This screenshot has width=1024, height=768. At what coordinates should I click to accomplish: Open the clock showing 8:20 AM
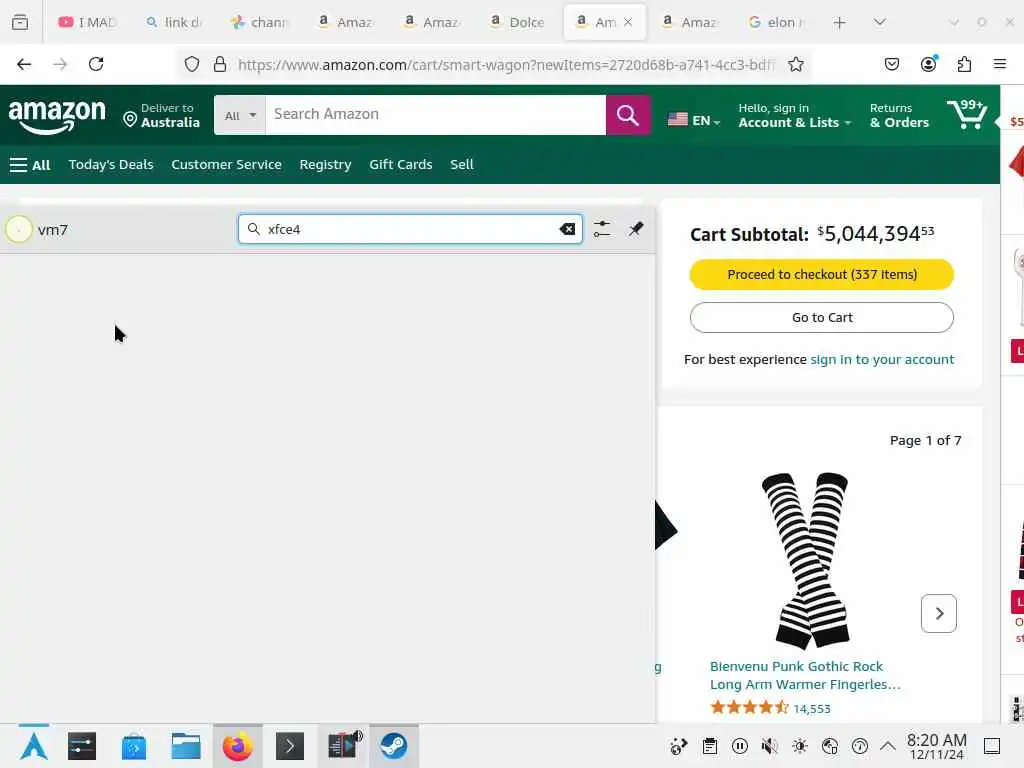point(936,746)
